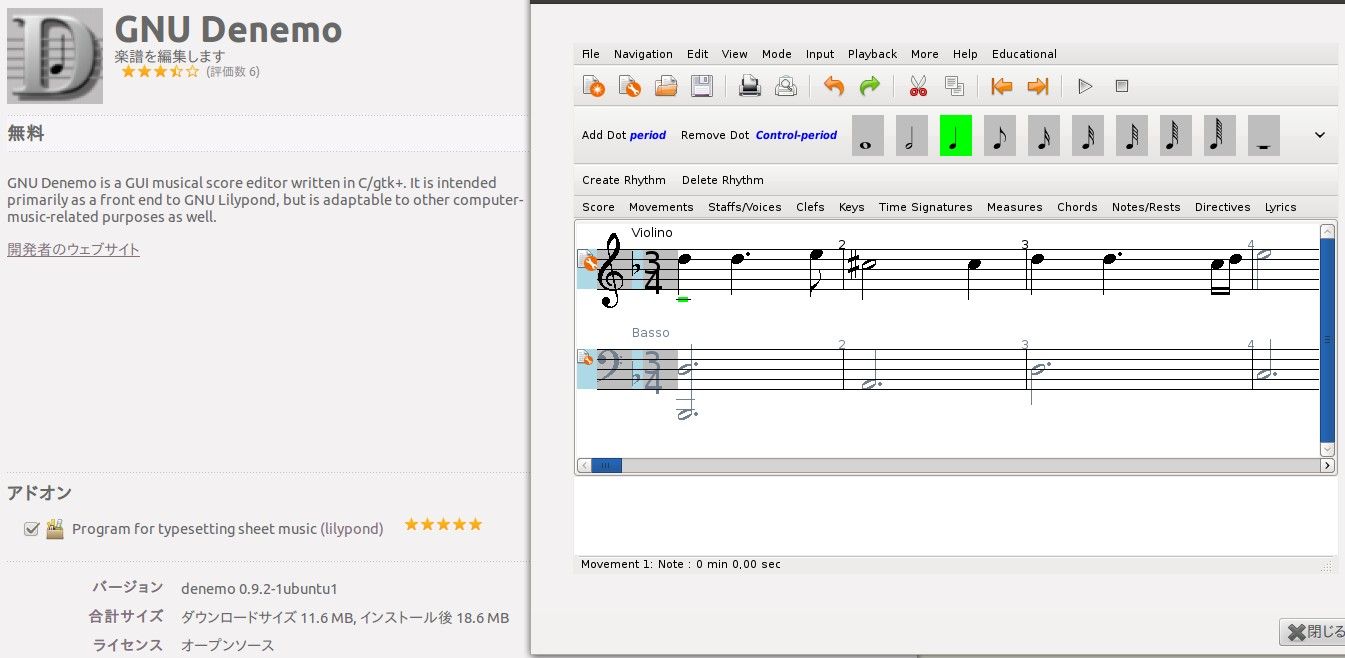Open the Navigation menu
This screenshot has width=1345, height=658.
click(x=643, y=54)
